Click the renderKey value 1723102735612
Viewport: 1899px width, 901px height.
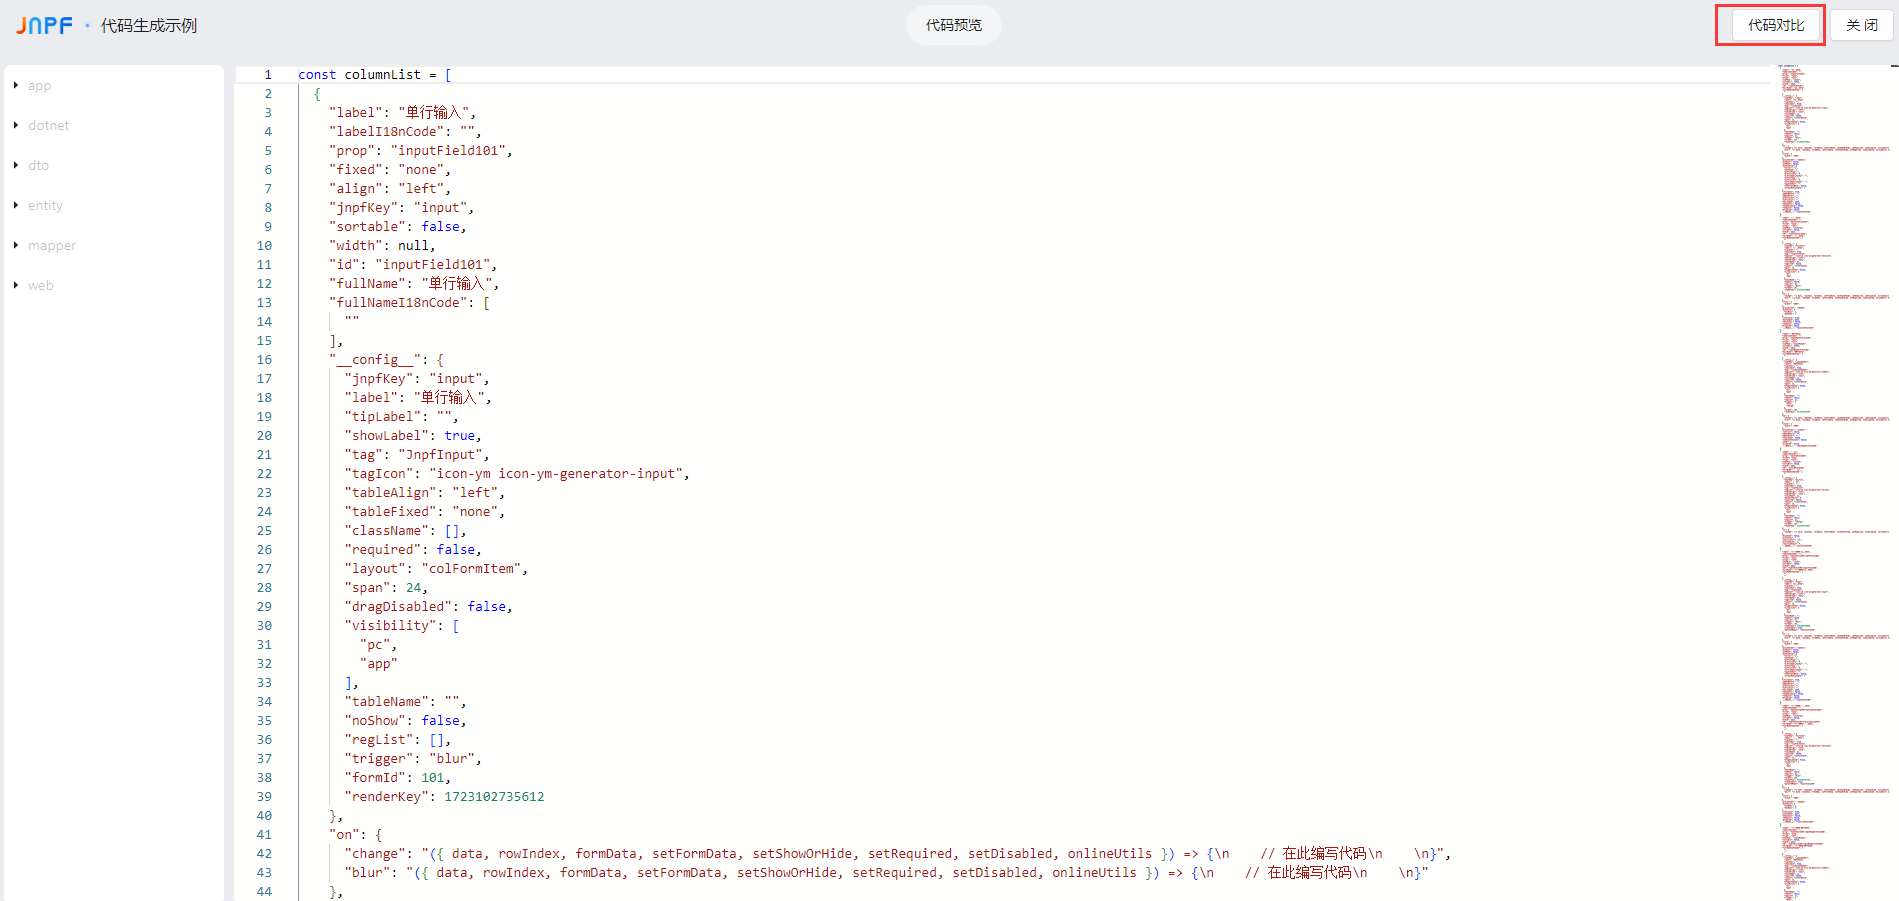(494, 797)
